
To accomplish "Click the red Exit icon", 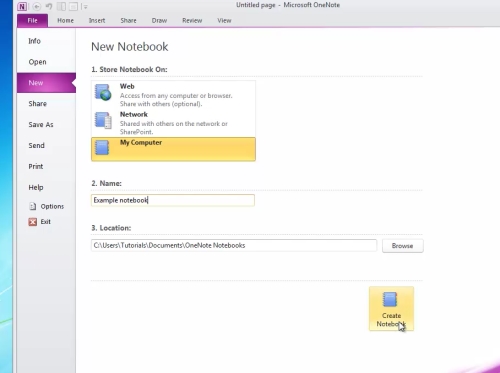I will click(33, 222).
